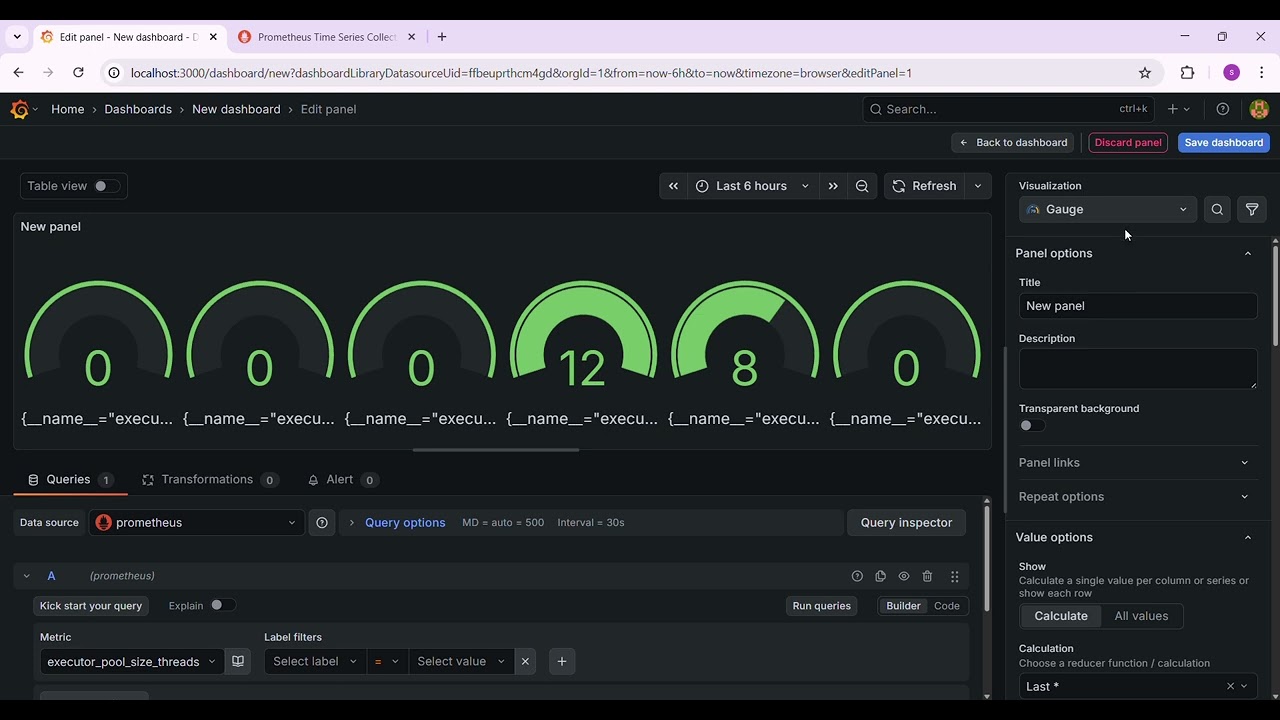Click Save dashboard button
This screenshot has width=1280, height=720.
coord(1224,142)
